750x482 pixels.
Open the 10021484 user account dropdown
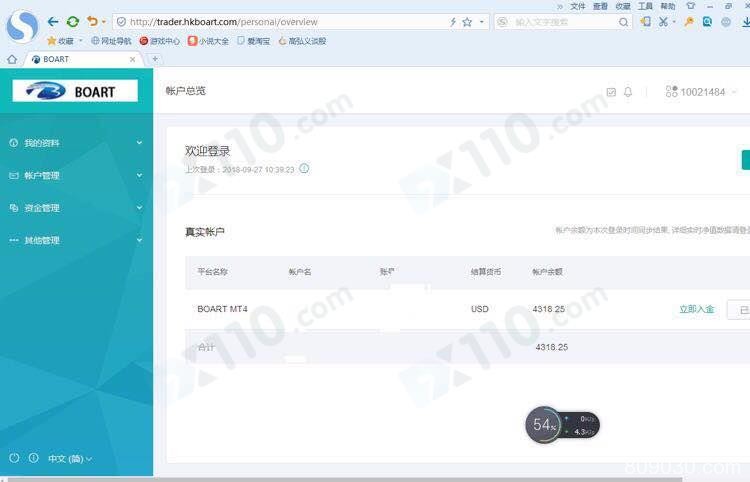701,92
